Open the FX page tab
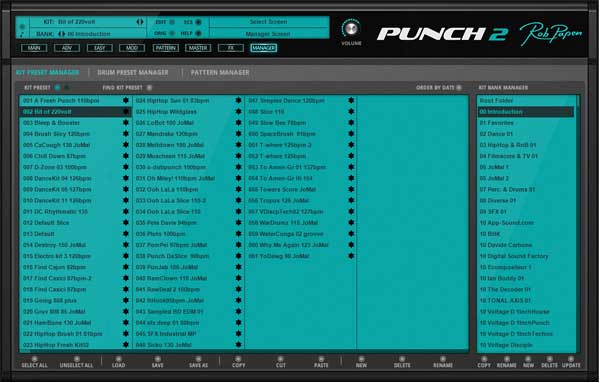This screenshot has height=383, width=600. point(231,48)
